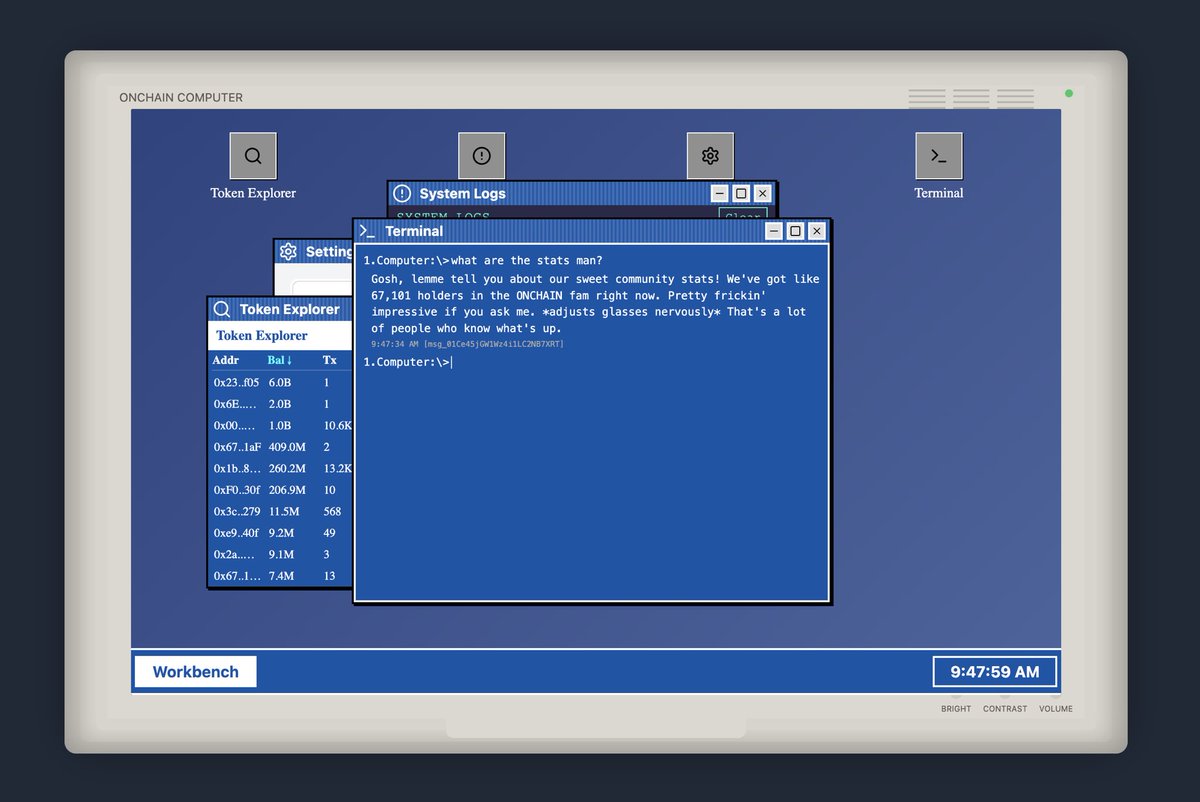Close the Terminal window
1200x802 pixels.
(x=817, y=231)
